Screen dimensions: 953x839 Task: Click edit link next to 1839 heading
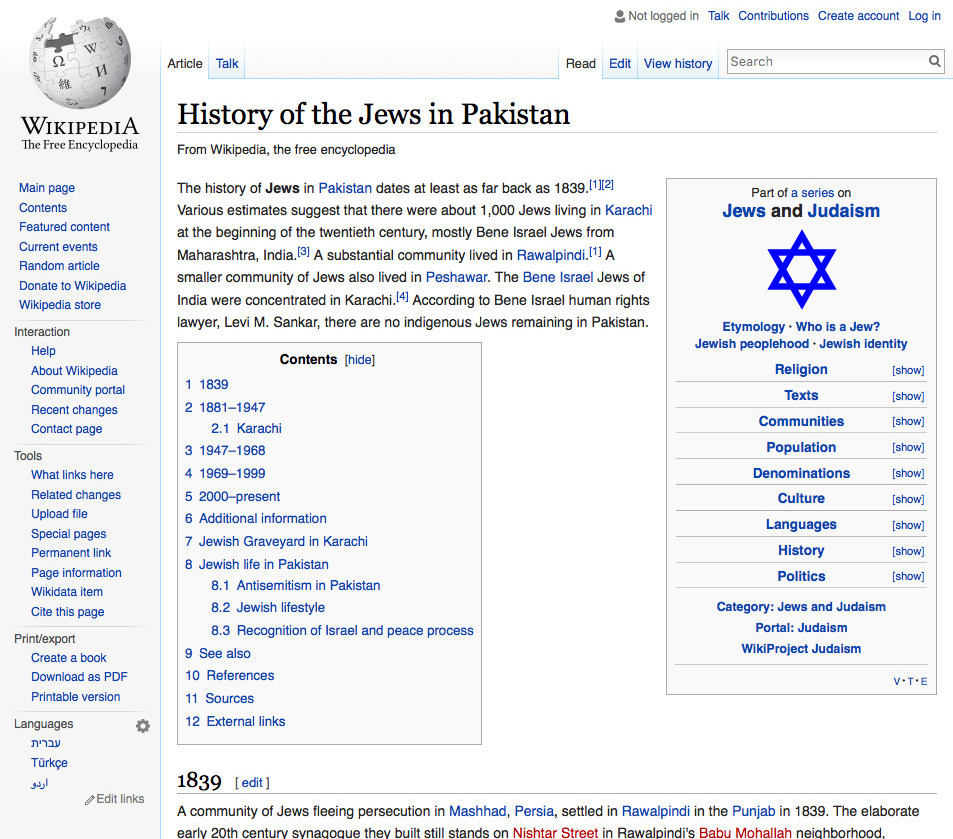coord(252,783)
